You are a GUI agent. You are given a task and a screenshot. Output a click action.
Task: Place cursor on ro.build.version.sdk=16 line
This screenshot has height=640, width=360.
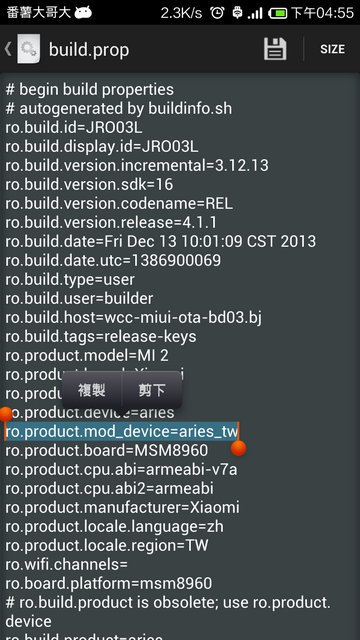pos(89,184)
